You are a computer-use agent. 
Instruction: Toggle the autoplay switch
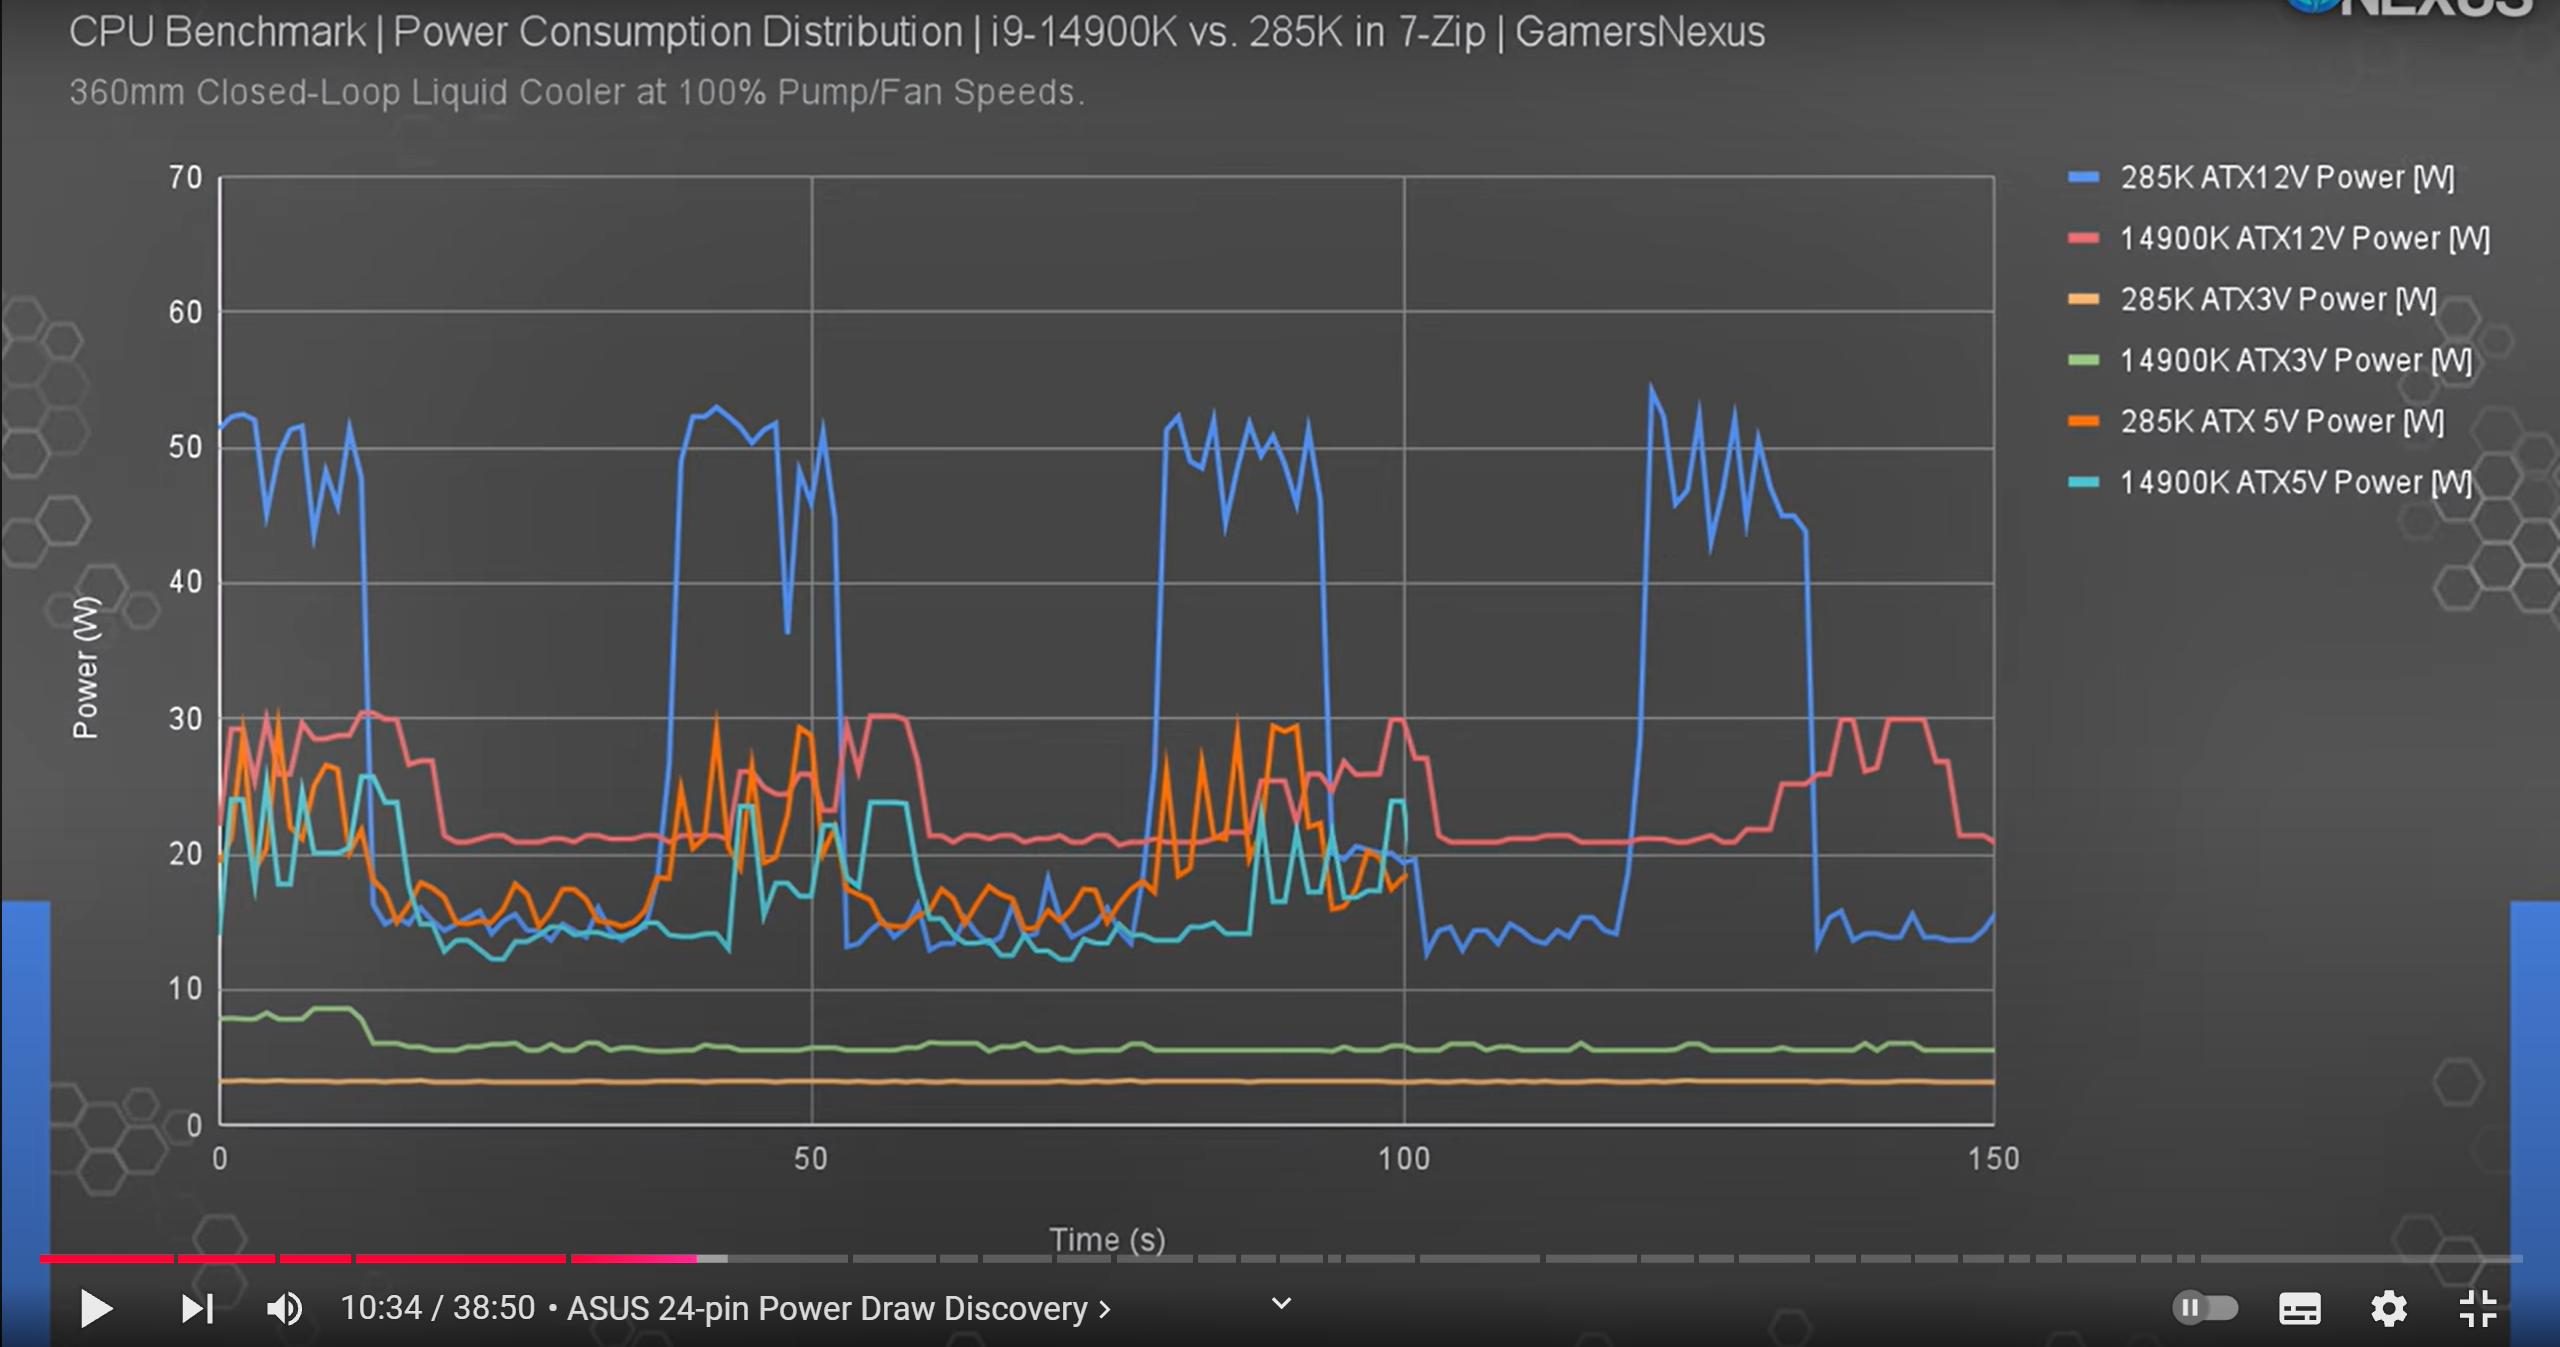[2205, 1308]
